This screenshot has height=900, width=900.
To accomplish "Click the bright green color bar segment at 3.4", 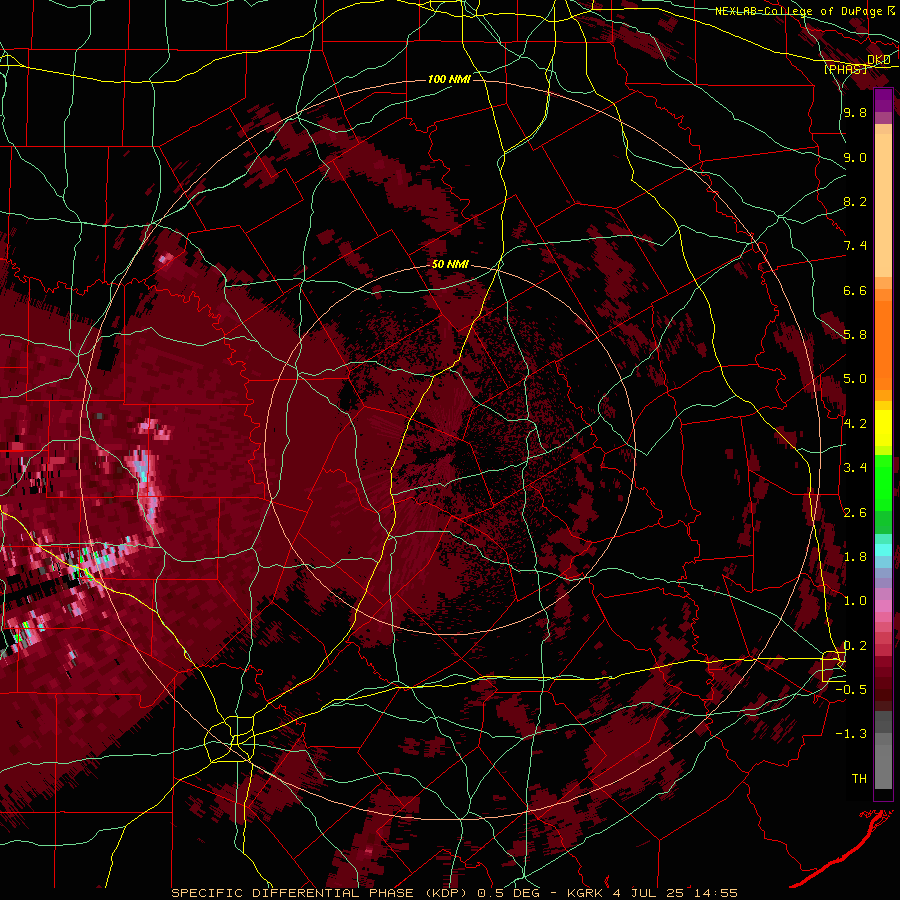I will (x=883, y=482).
